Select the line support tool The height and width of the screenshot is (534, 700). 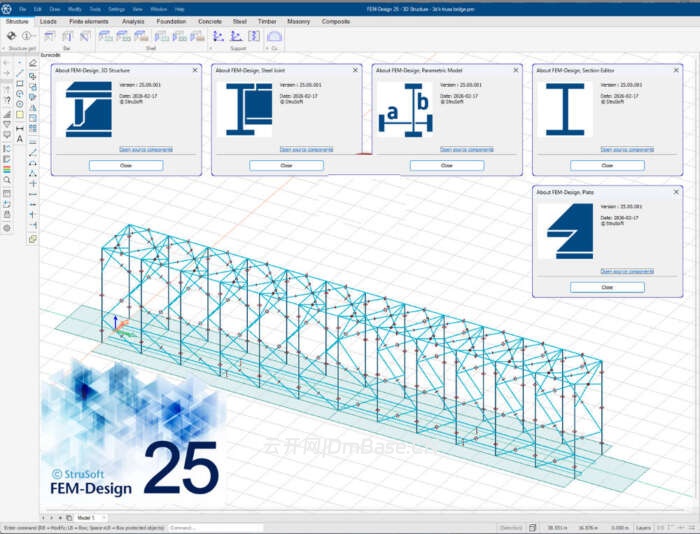coord(236,36)
